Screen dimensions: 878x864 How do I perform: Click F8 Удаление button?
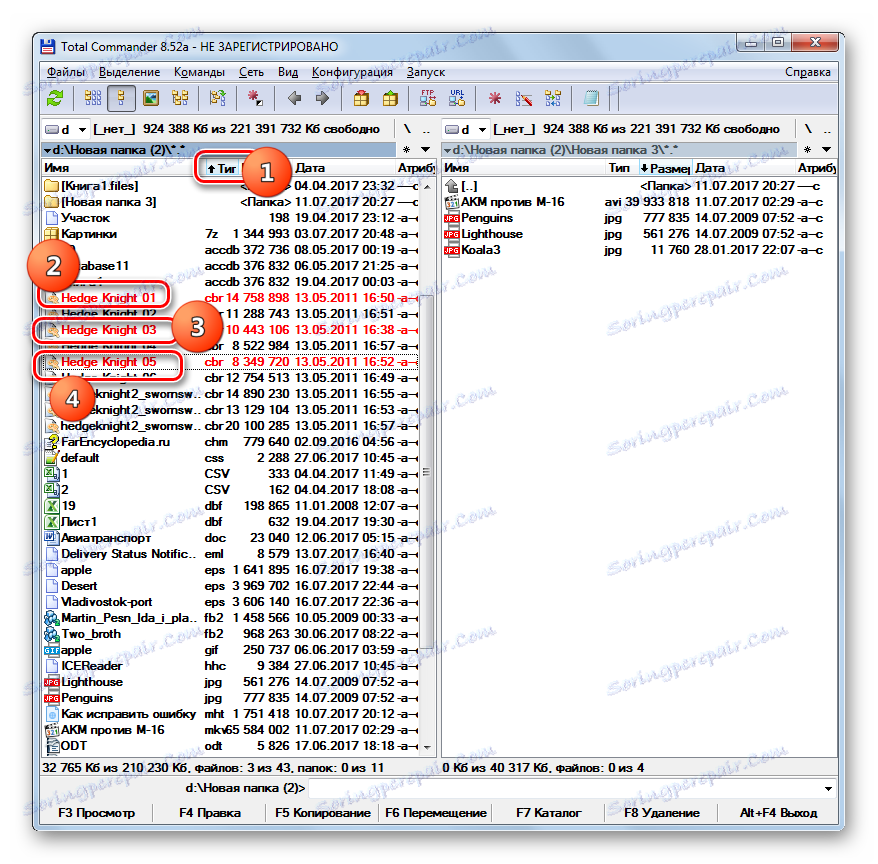(662, 812)
